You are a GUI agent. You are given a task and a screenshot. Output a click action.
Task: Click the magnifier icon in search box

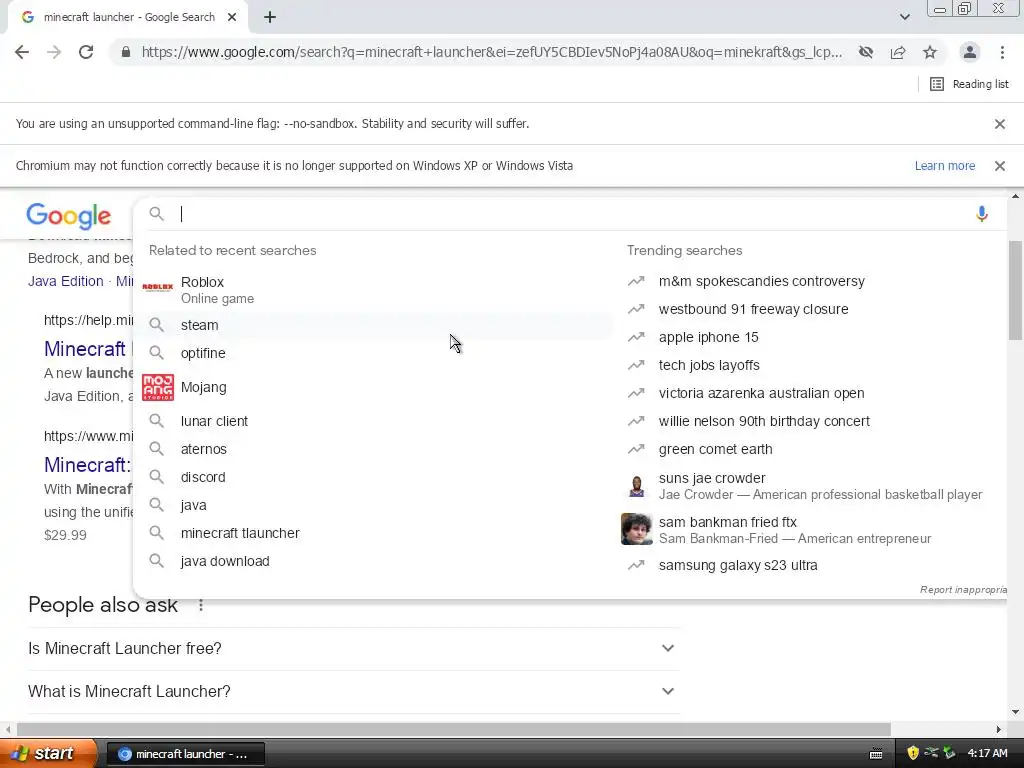click(157, 214)
